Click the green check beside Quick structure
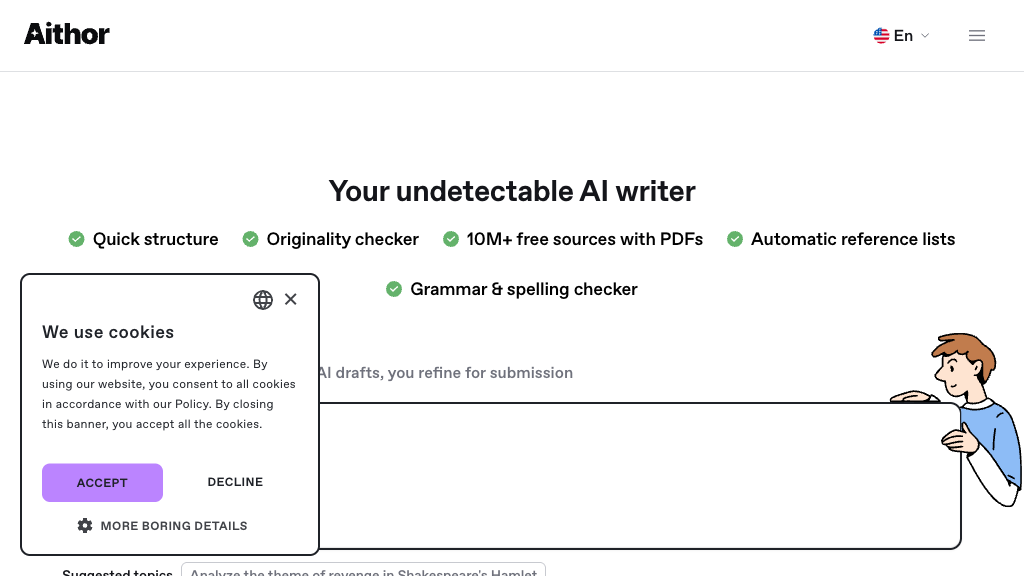The height and width of the screenshot is (576, 1024). coord(76,239)
